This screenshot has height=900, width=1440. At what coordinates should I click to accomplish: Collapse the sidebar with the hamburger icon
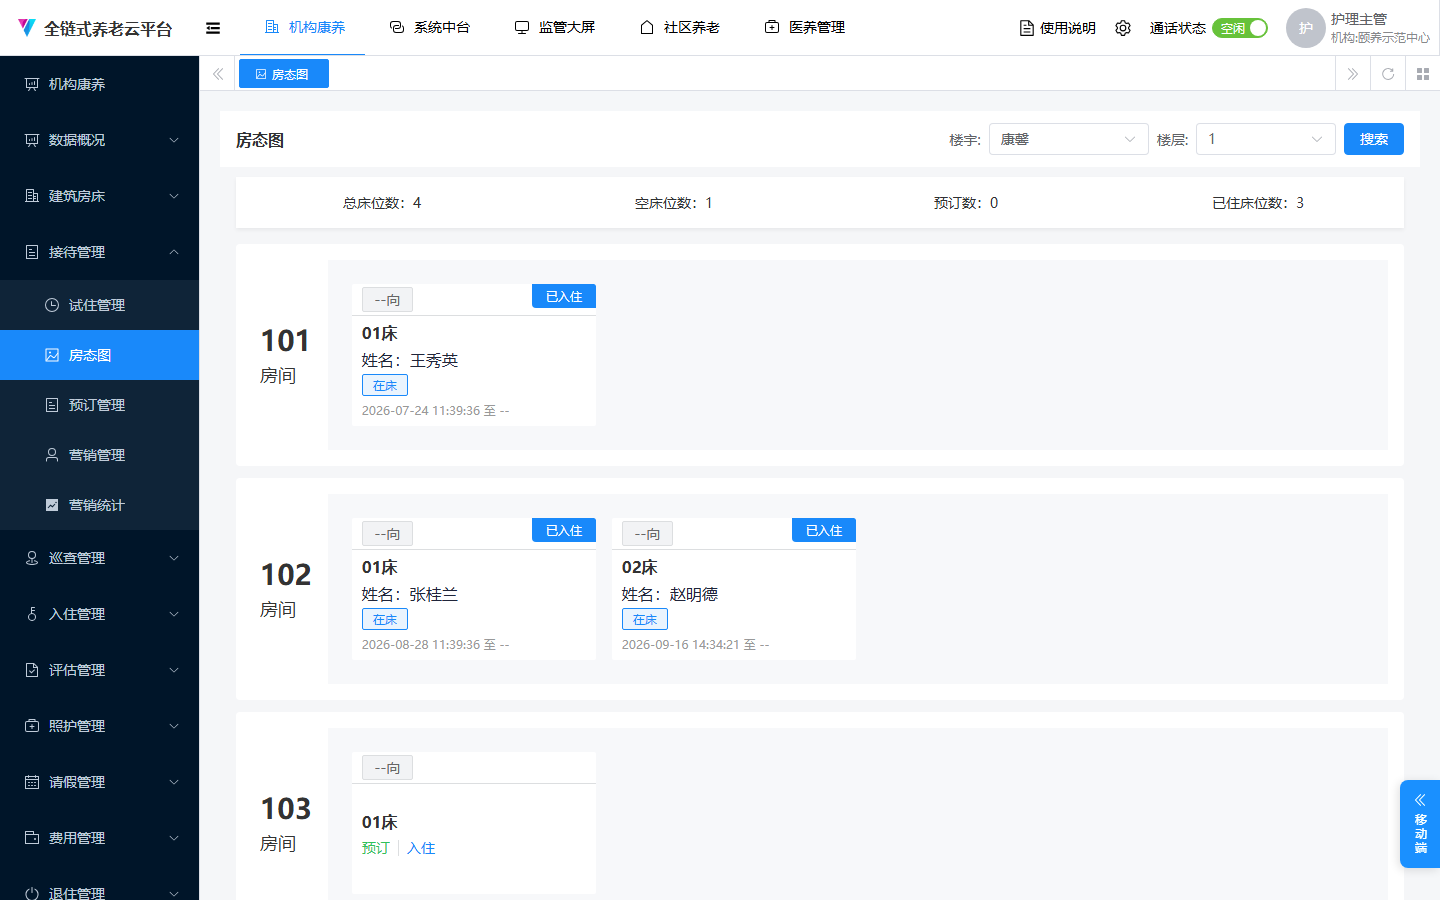(213, 28)
